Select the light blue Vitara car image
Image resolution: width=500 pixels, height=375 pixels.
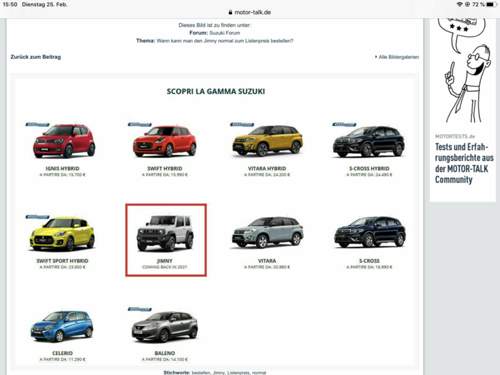click(268, 232)
